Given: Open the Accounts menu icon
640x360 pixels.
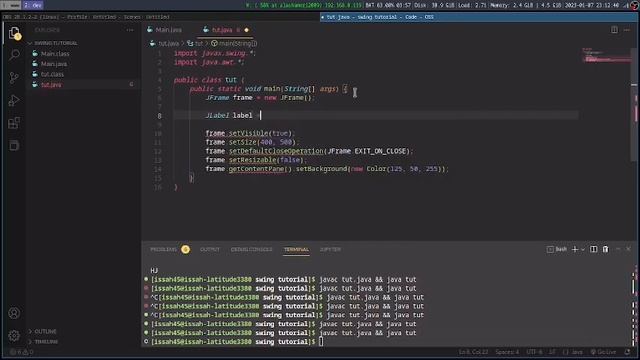Looking at the screenshot, I should tap(14, 313).
